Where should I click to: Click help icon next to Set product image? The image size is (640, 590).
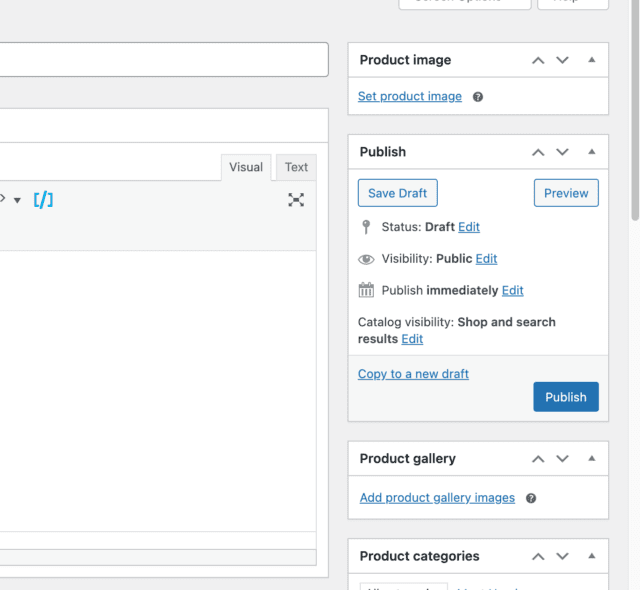[478, 97]
